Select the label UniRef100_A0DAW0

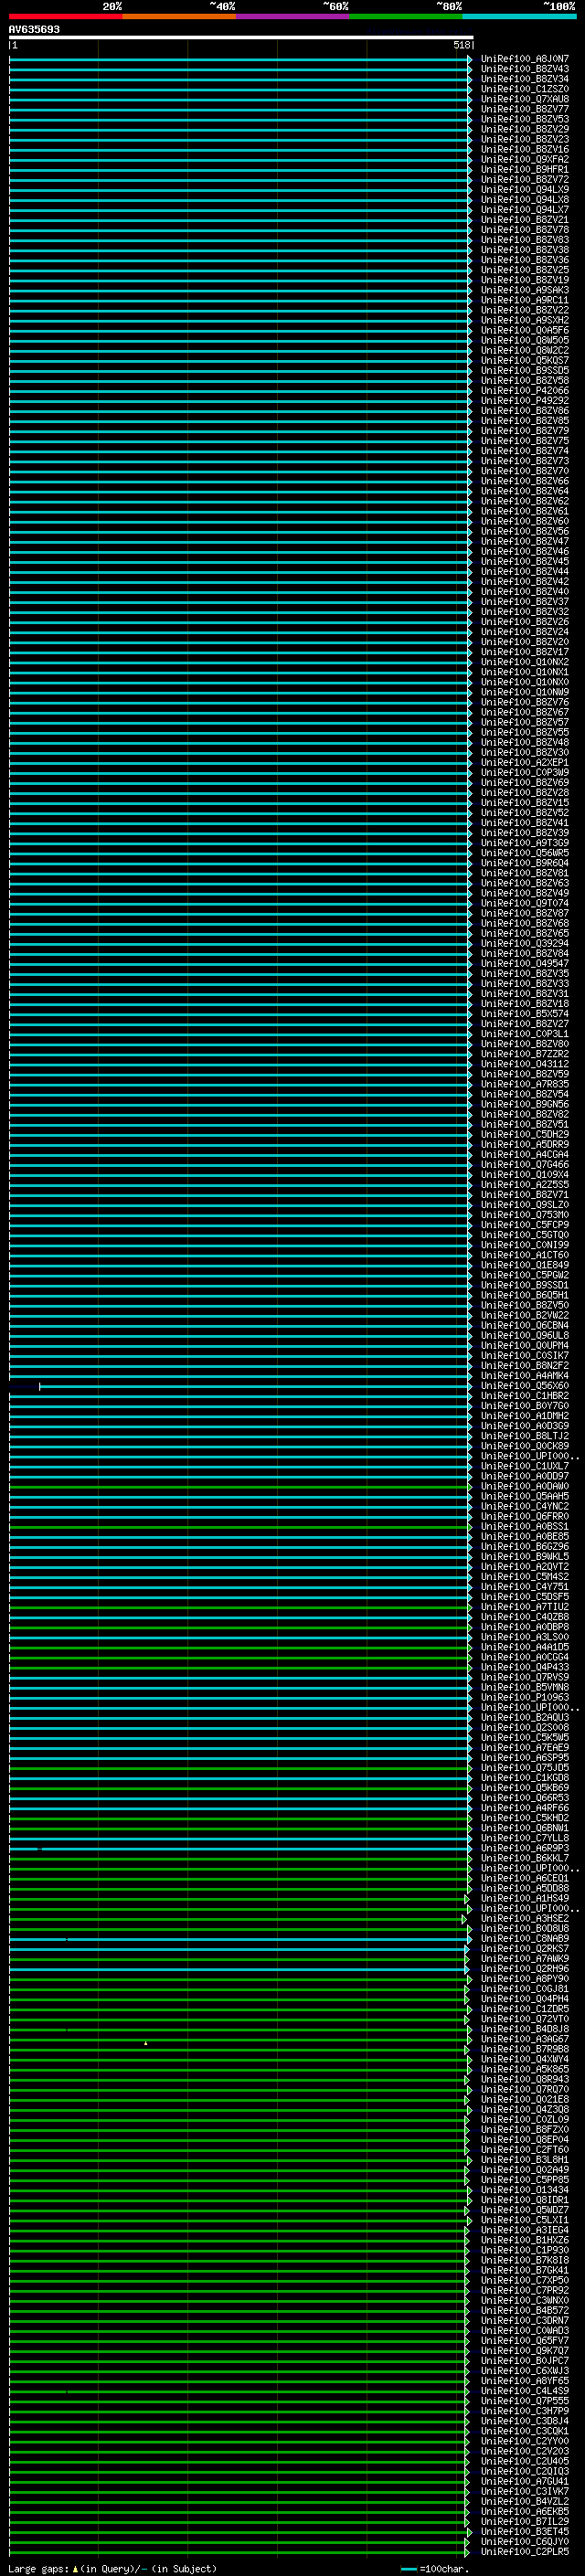click(x=525, y=1486)
